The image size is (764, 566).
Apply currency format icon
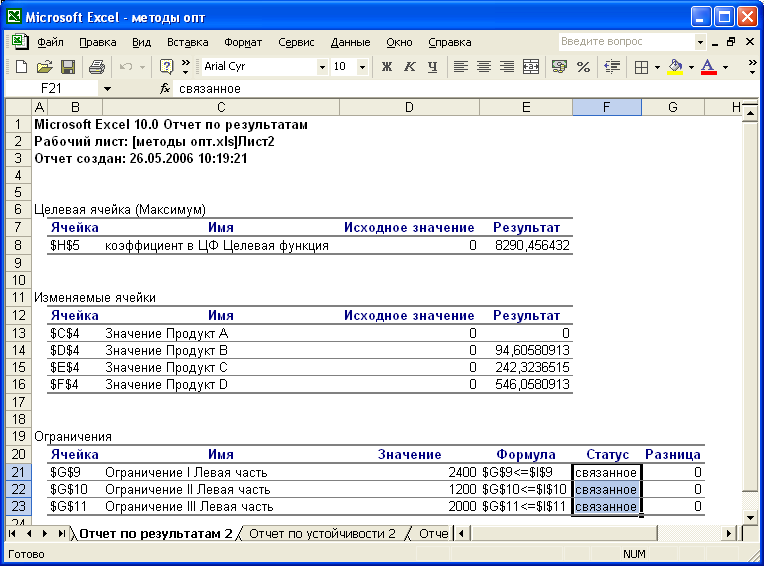[559, 67]
